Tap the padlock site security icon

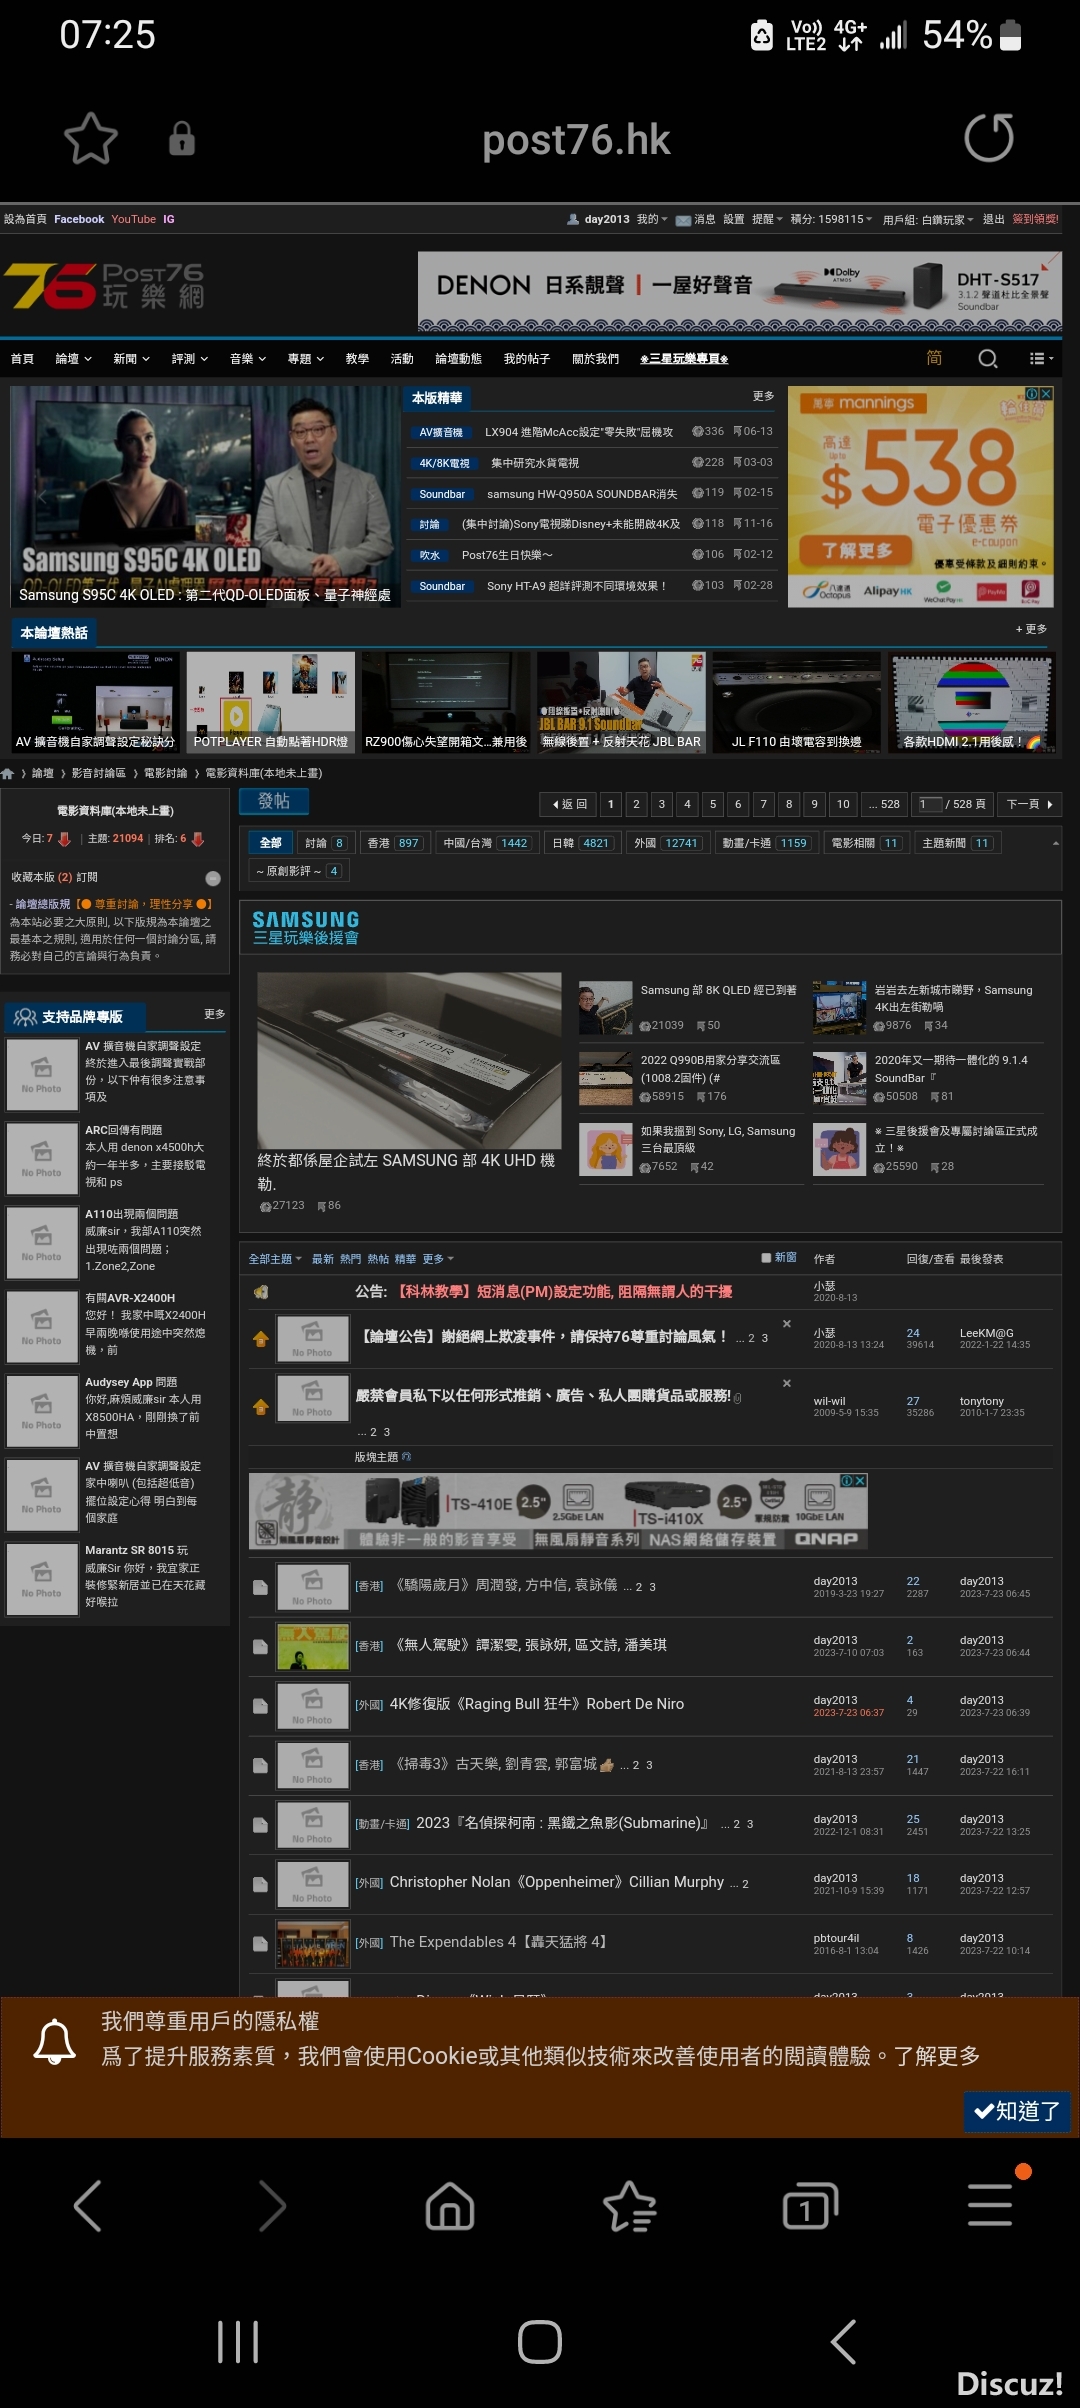point(182,138)
